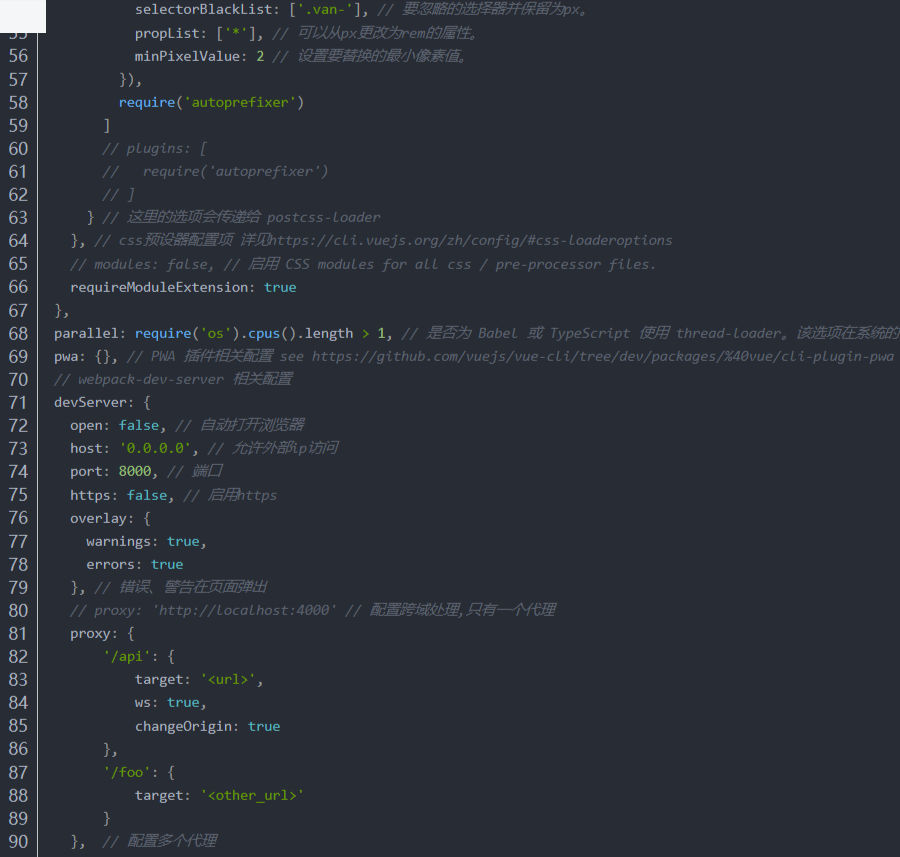The image size is (900, 857).
Task: Click the localhost:4000 URL in the proxy comment
Action: pos(244,610)
